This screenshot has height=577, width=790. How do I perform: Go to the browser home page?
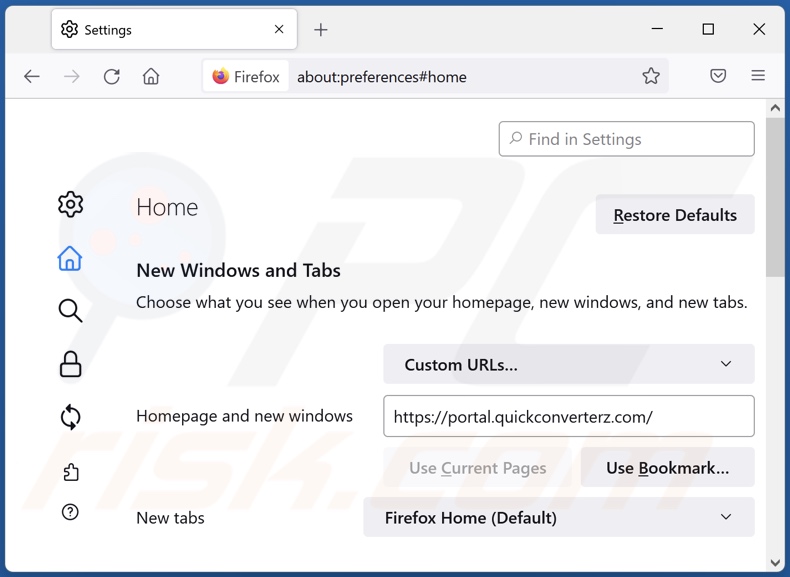tap(151, 77)
